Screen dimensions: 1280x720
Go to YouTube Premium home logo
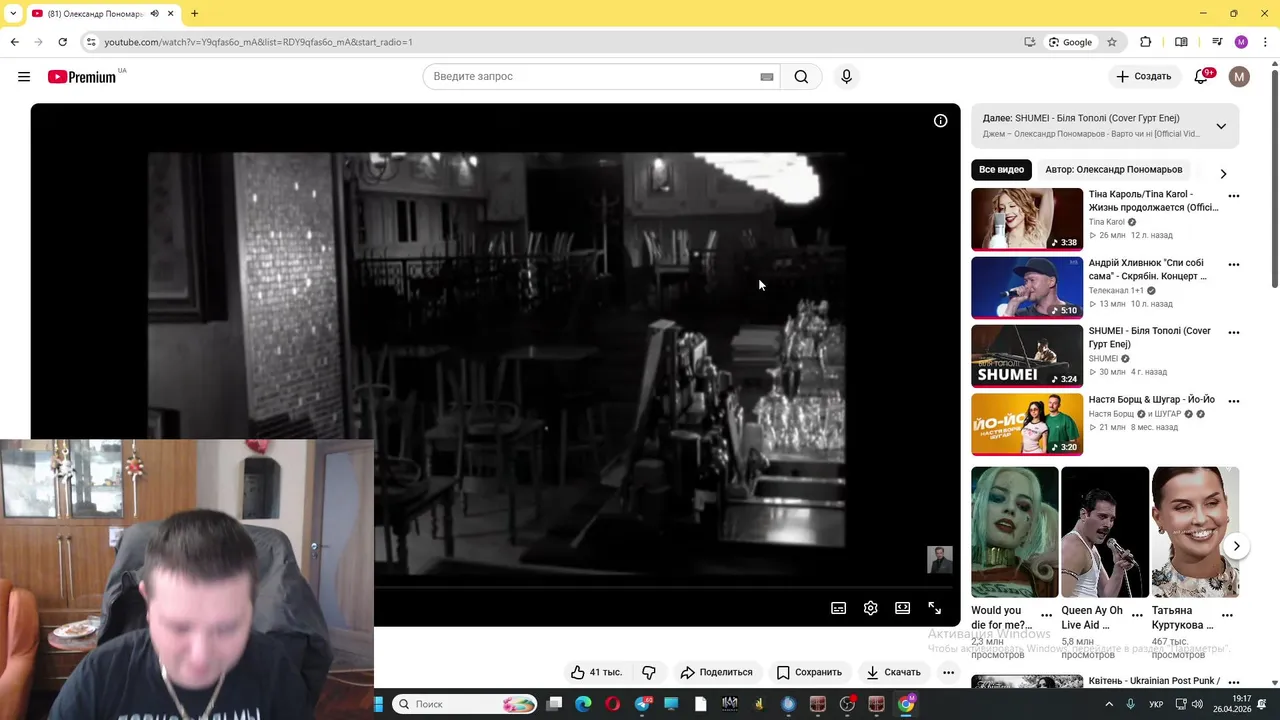[x=82, y=77]
